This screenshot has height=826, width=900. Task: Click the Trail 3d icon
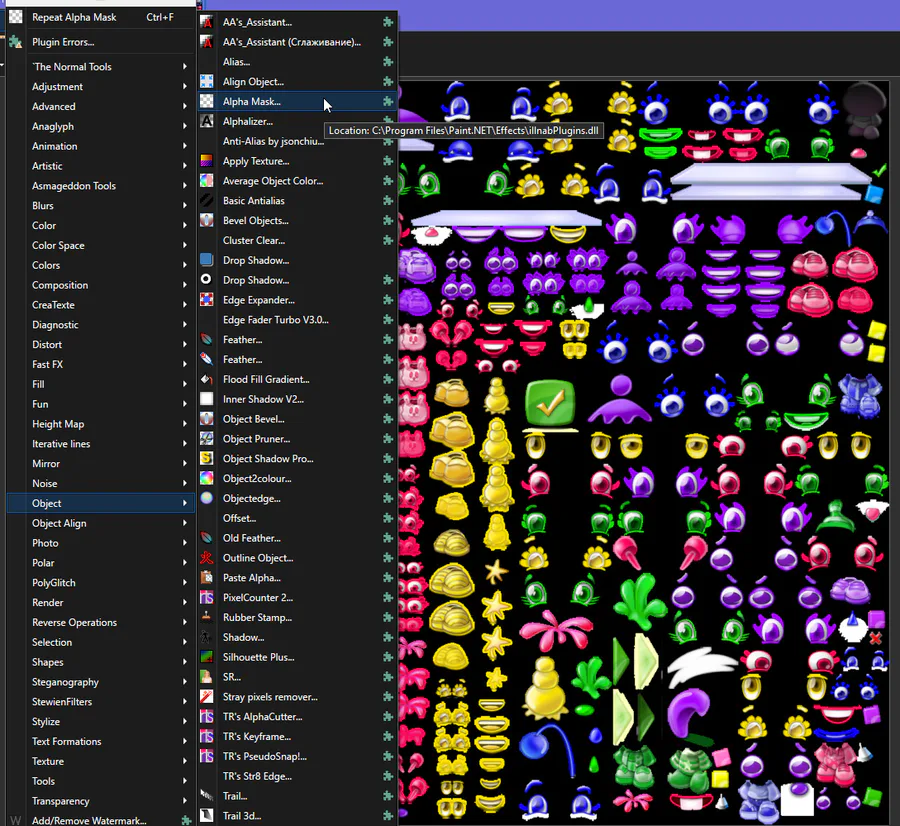click(207, 816)
